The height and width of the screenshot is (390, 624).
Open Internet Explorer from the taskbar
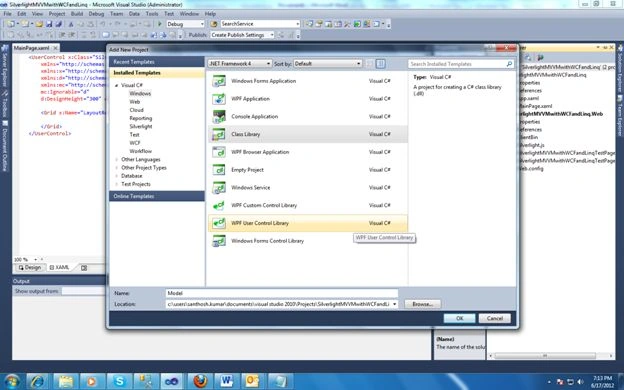tap(37, 381)
